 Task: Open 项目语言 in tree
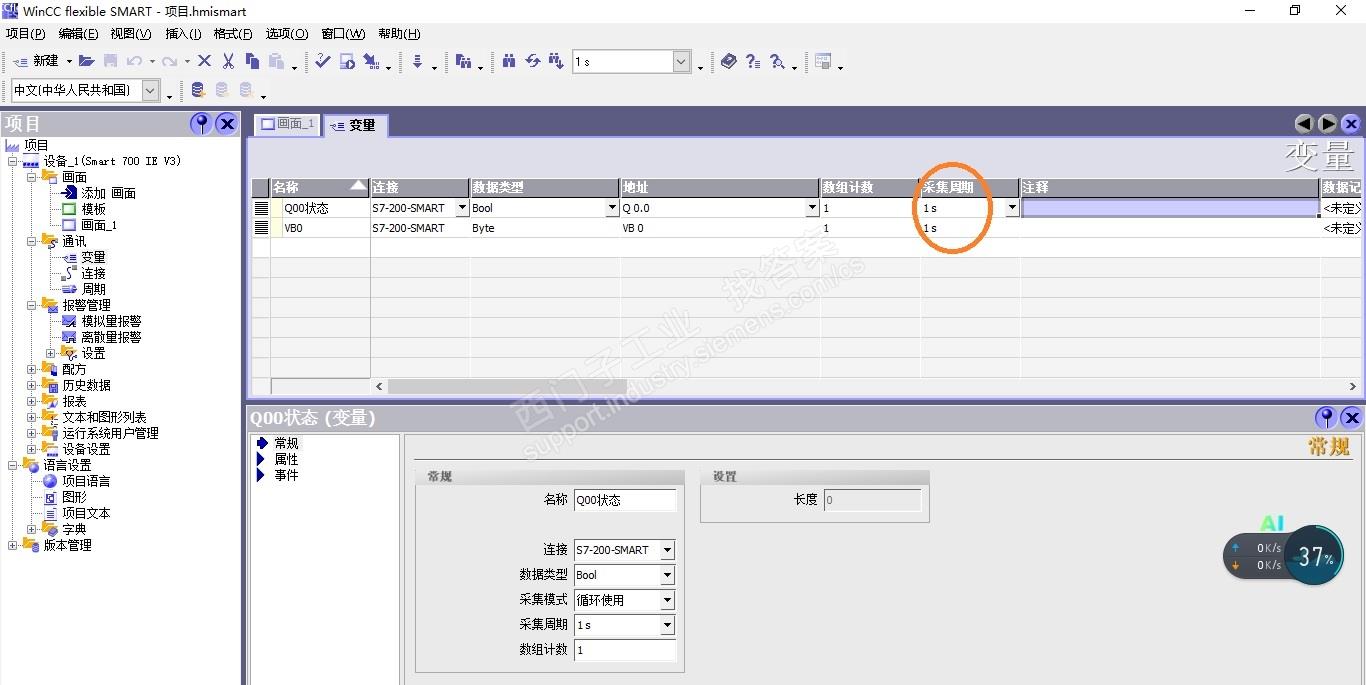pyautogui.click(x=86, y=481)
